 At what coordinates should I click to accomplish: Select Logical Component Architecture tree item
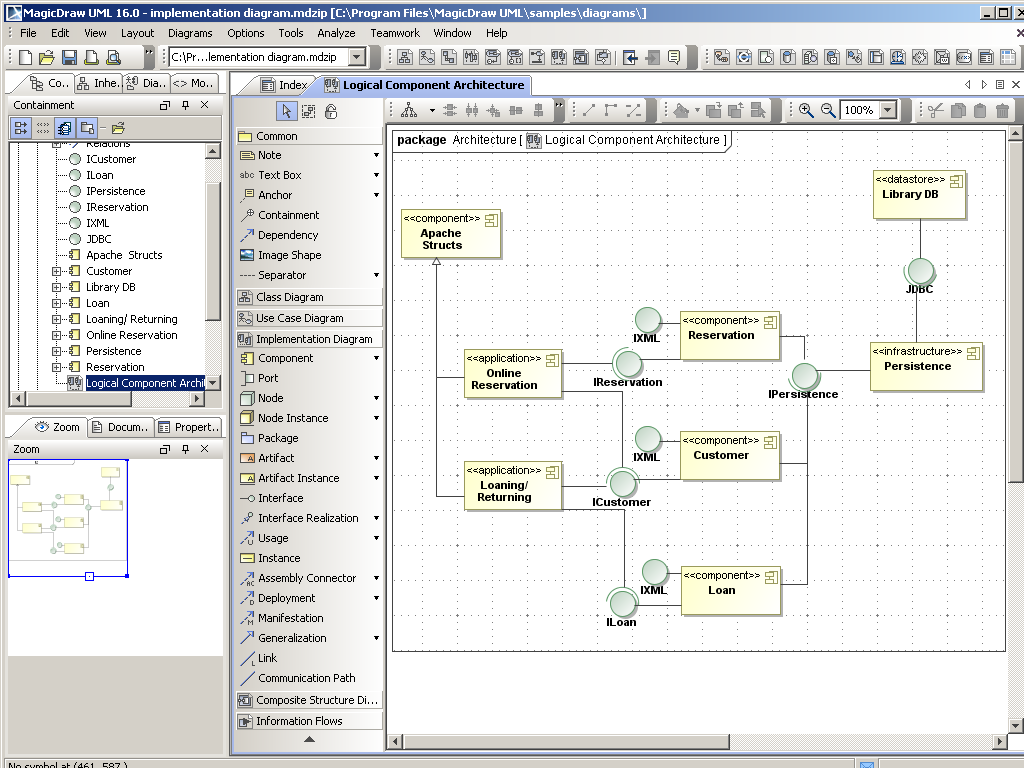coord(145,383)
